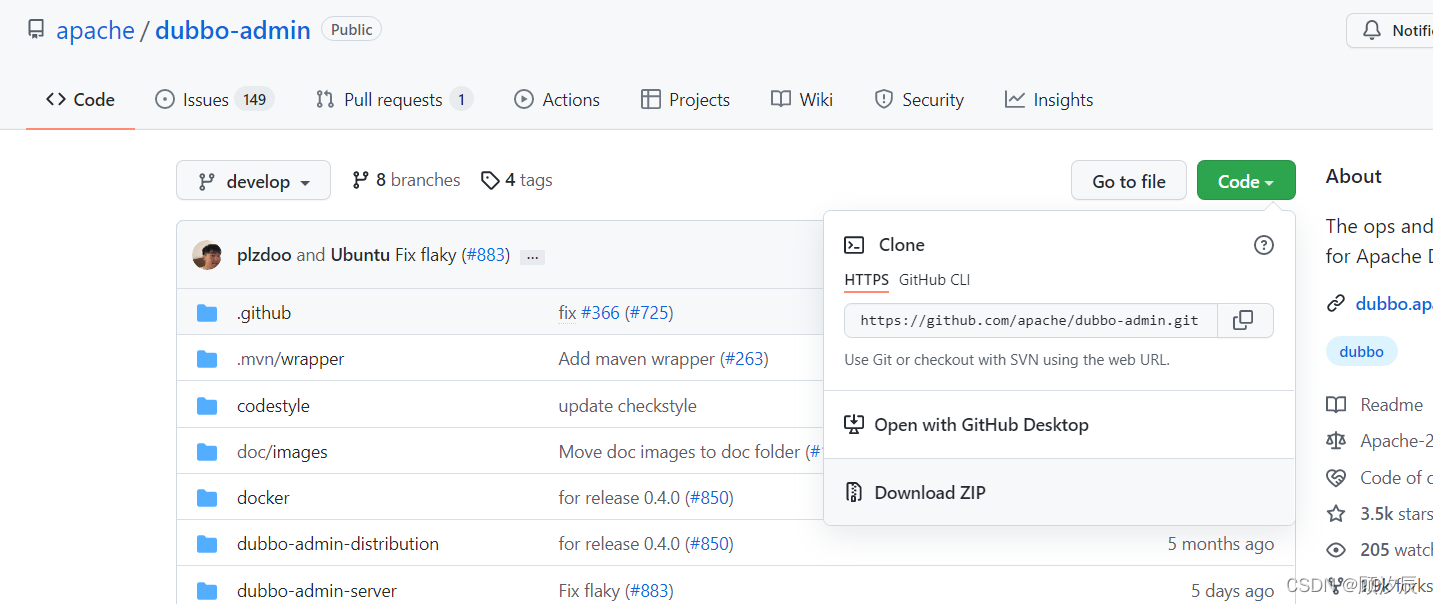Click the .github folder icon

207,313
